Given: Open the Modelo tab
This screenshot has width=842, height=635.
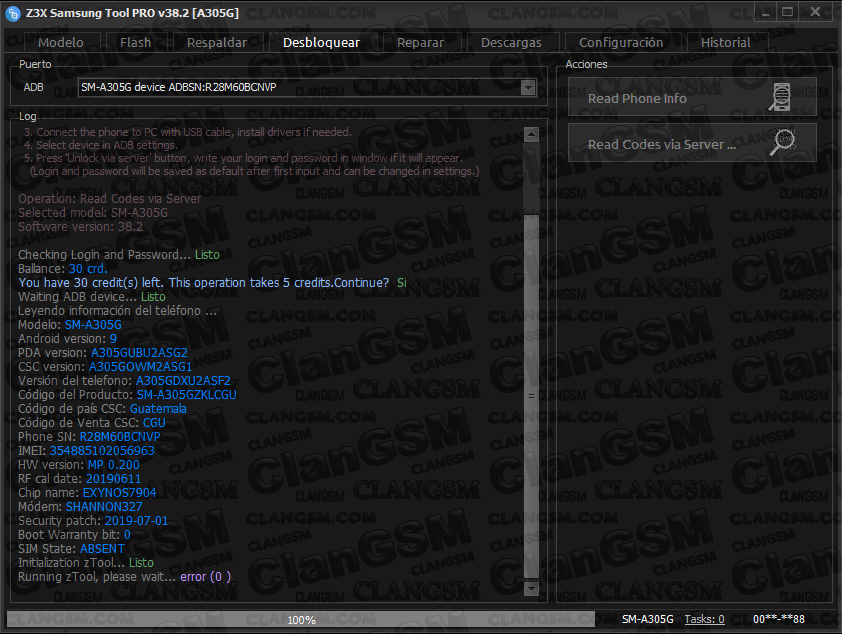Looking at the screenshot, I should pos(61,42).
